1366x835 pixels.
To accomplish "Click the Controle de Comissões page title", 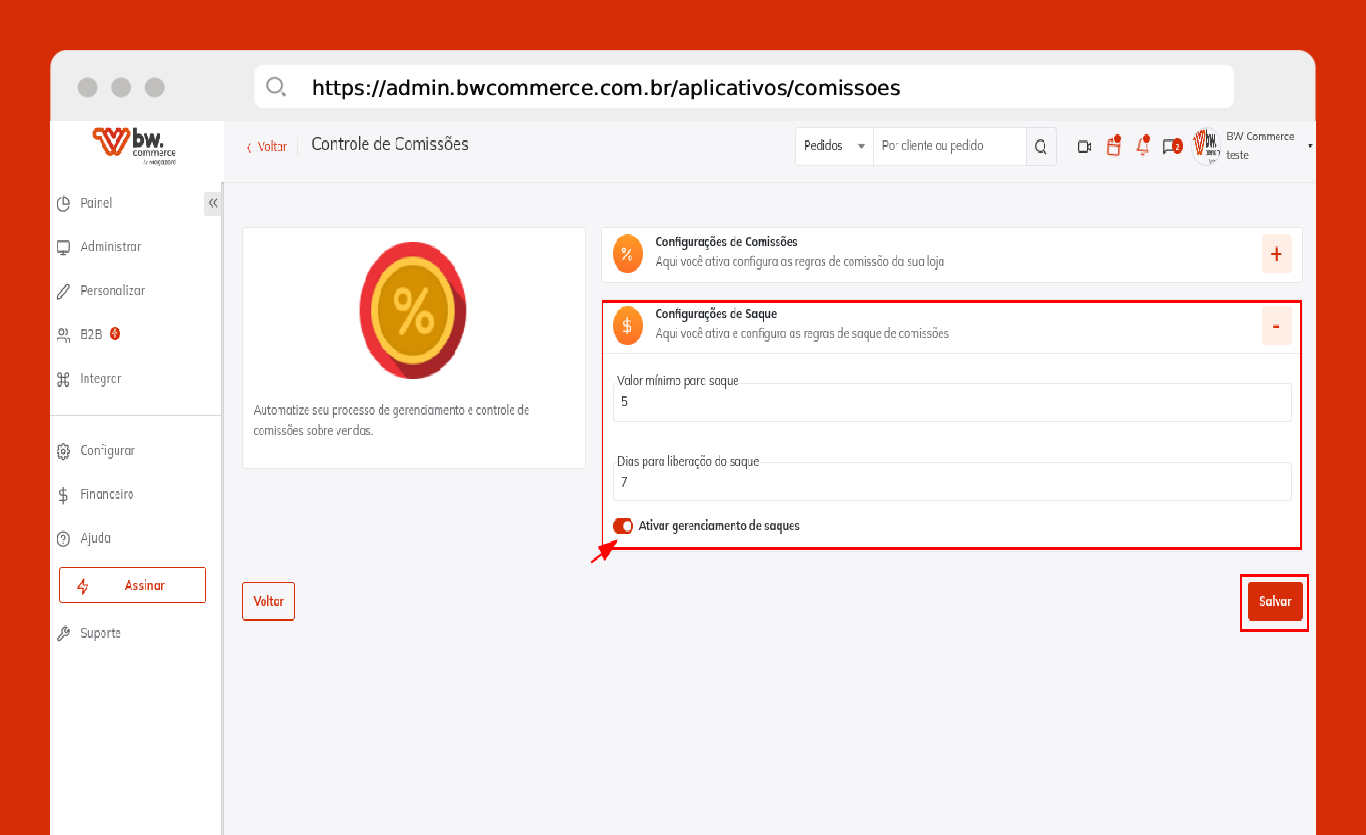I will coord(390,144).
